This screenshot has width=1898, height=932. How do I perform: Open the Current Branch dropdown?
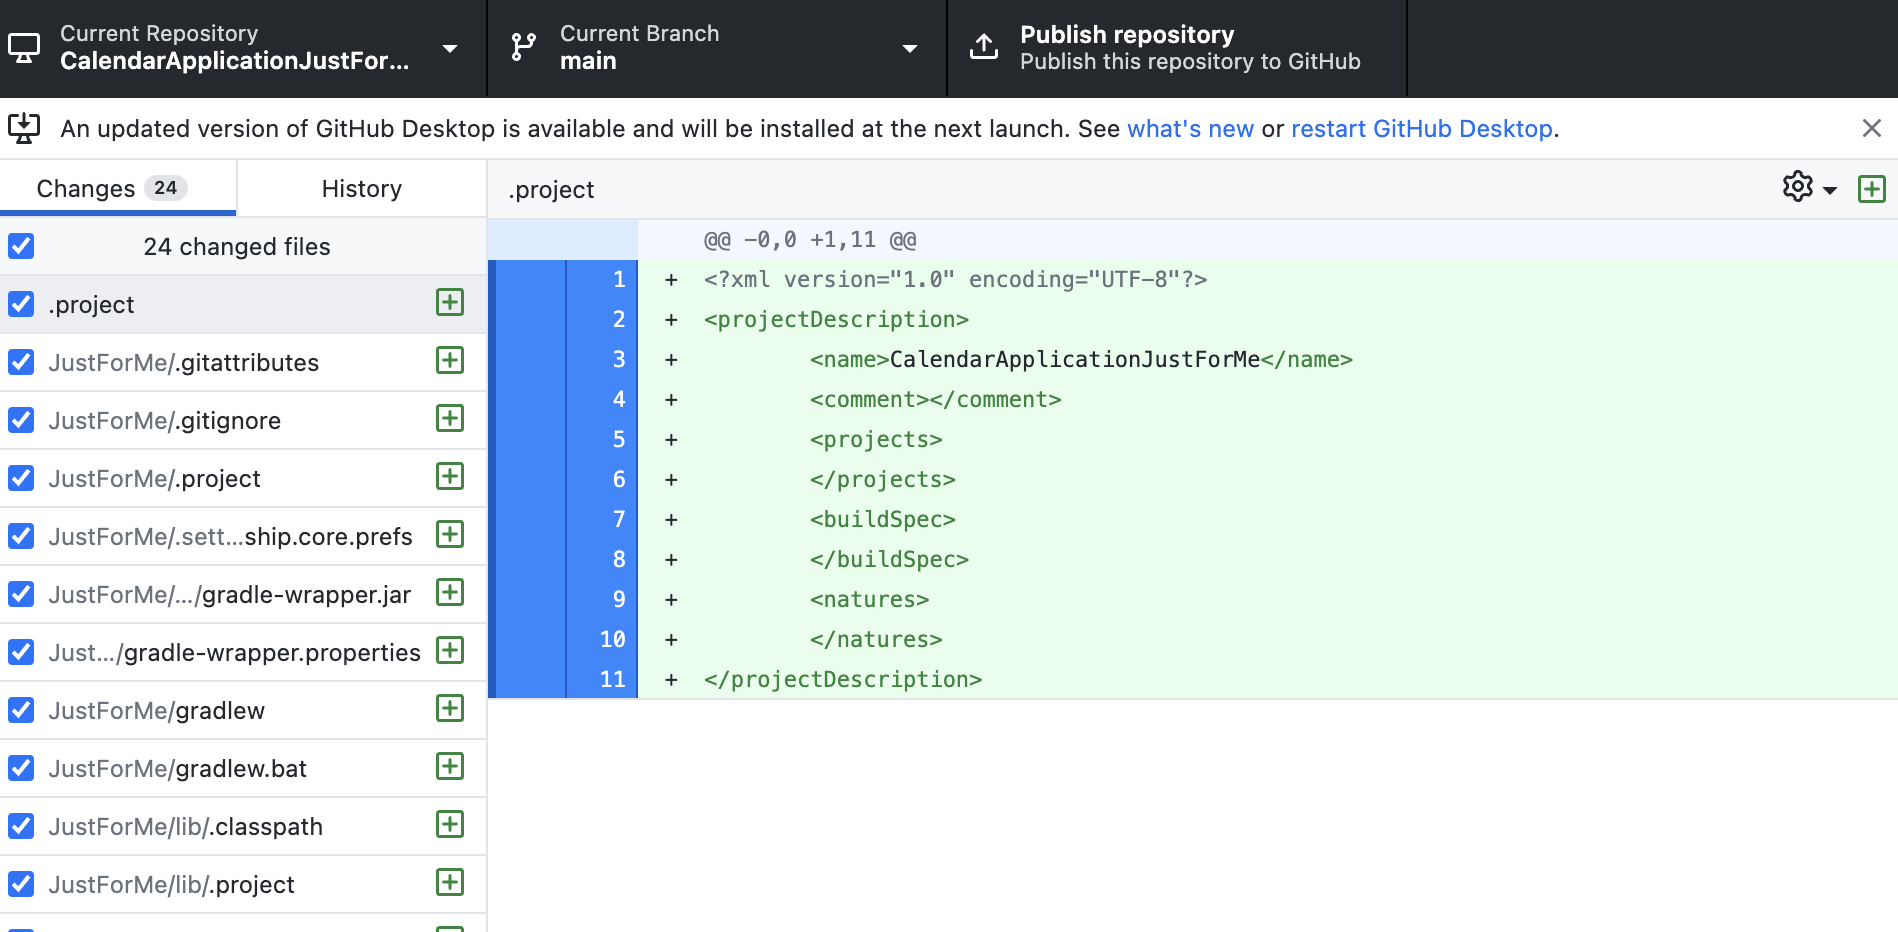(717, 48)
